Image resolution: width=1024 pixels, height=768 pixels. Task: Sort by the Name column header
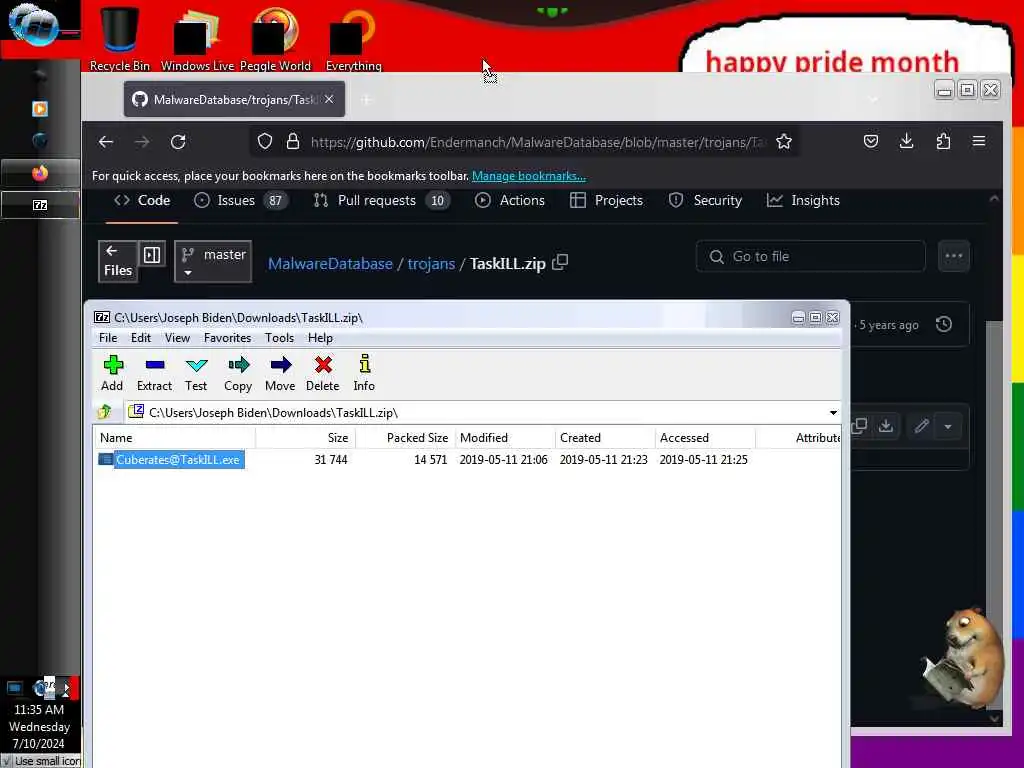[x=174, y=438]
